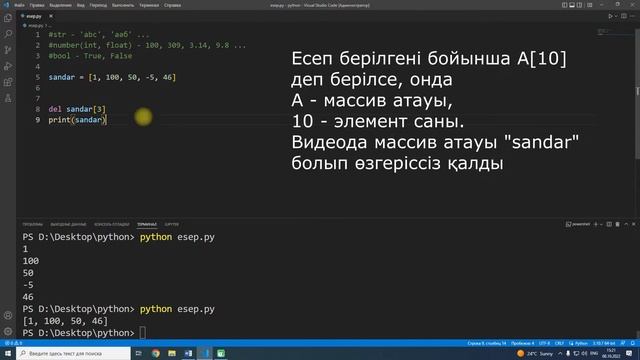This screenshot has width=640, height=360.
Task: Close the terminal panel
Action: [634, 224]
